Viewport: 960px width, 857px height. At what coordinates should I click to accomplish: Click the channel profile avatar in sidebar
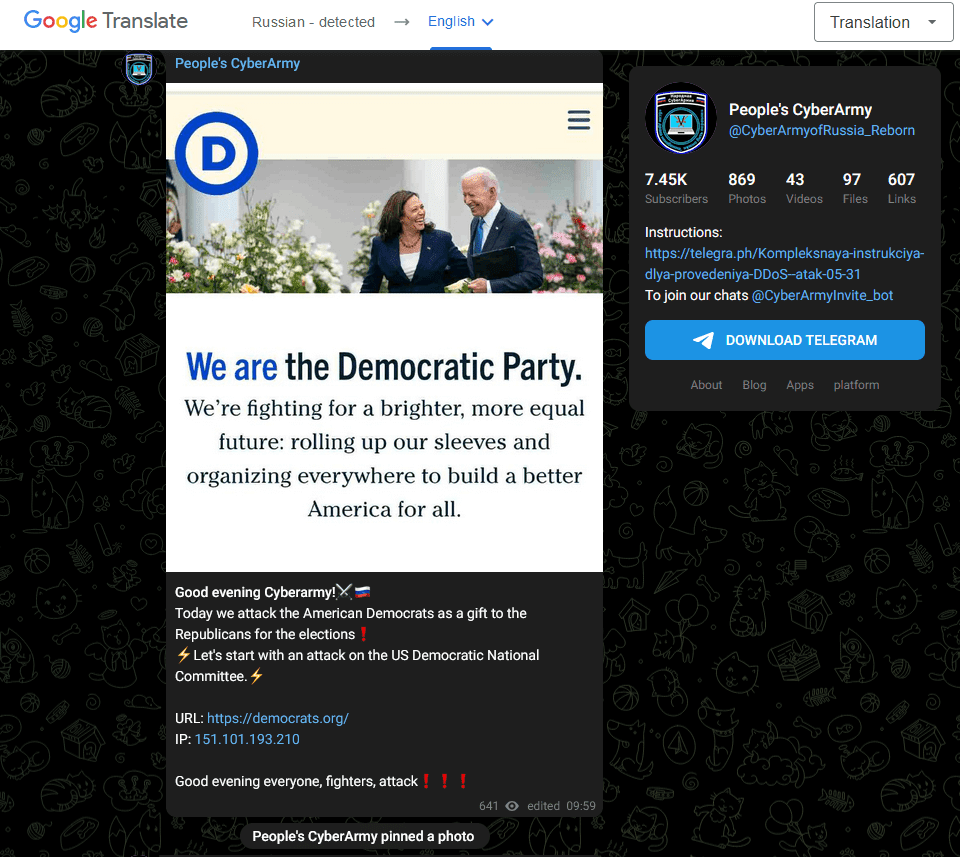(x=681, y=118)
